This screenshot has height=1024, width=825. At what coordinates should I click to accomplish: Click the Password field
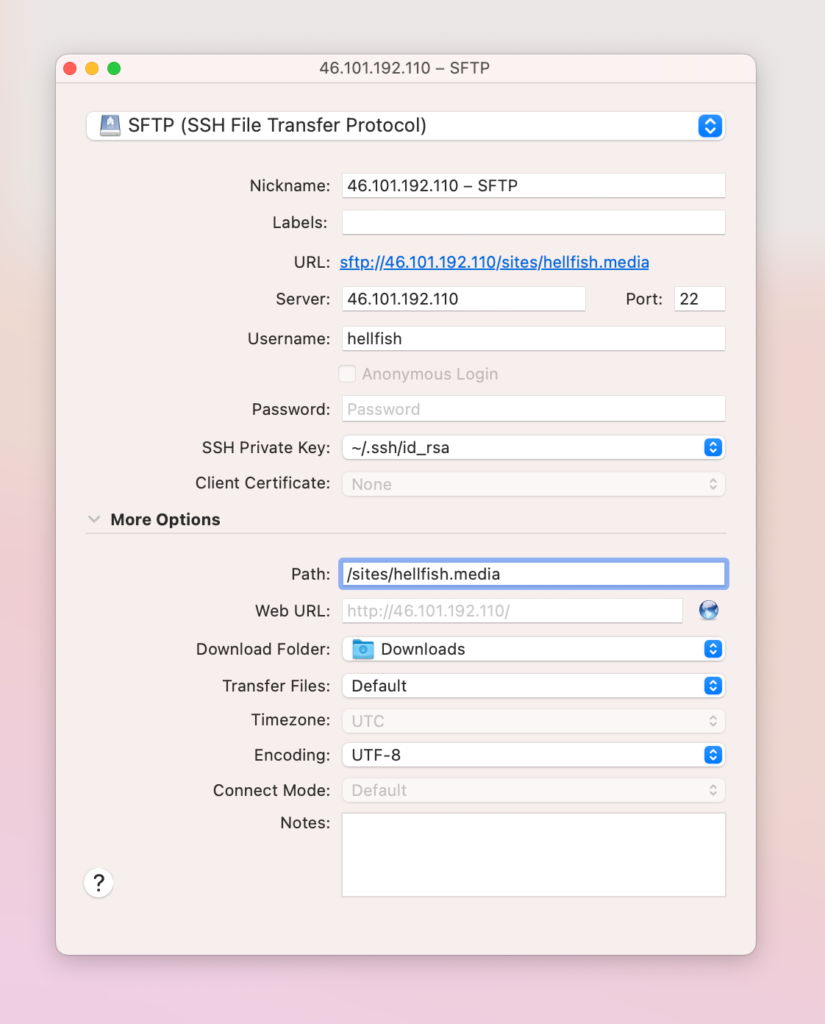point(533,409)
